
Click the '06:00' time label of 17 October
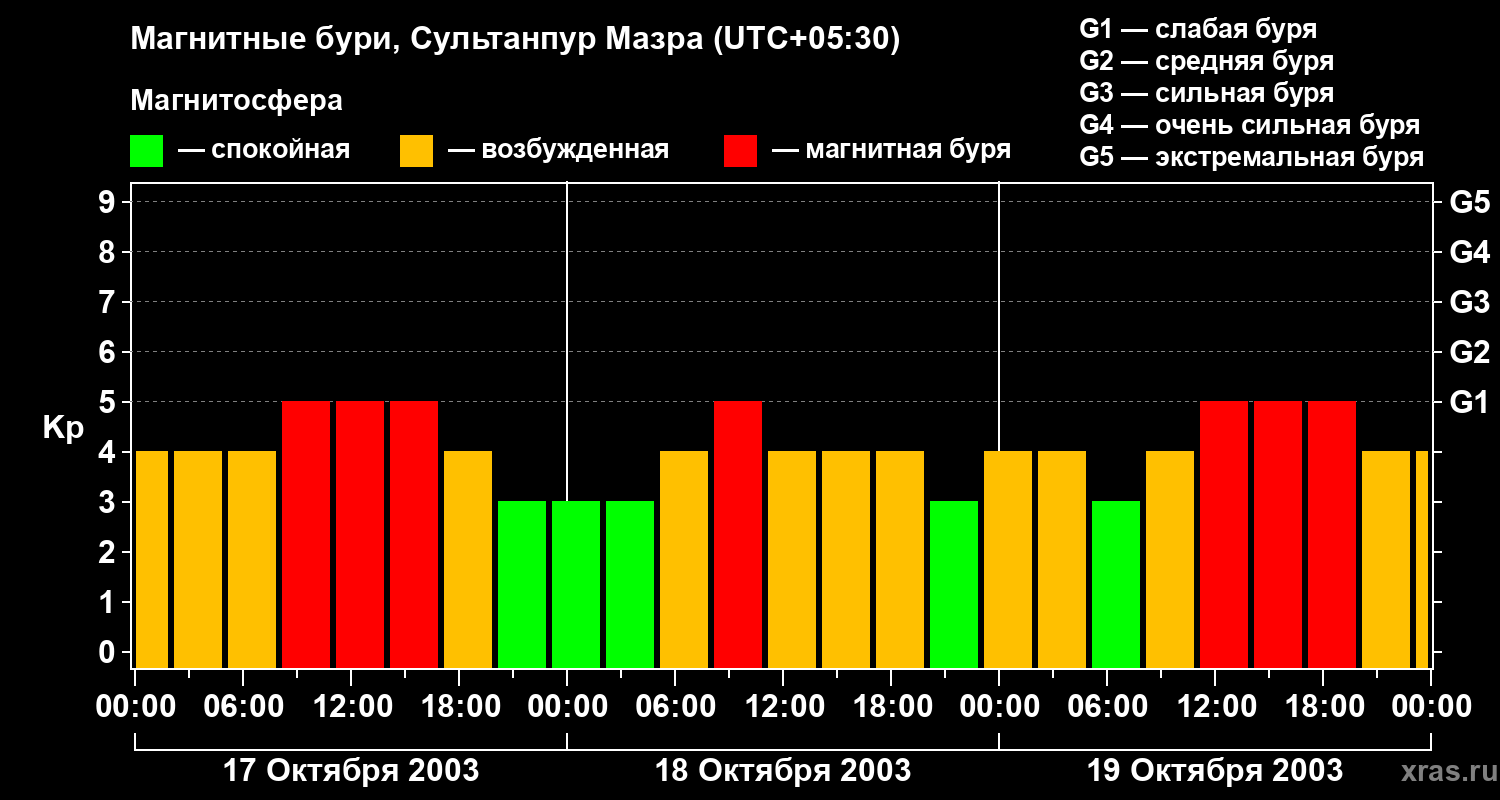(243, 707)
